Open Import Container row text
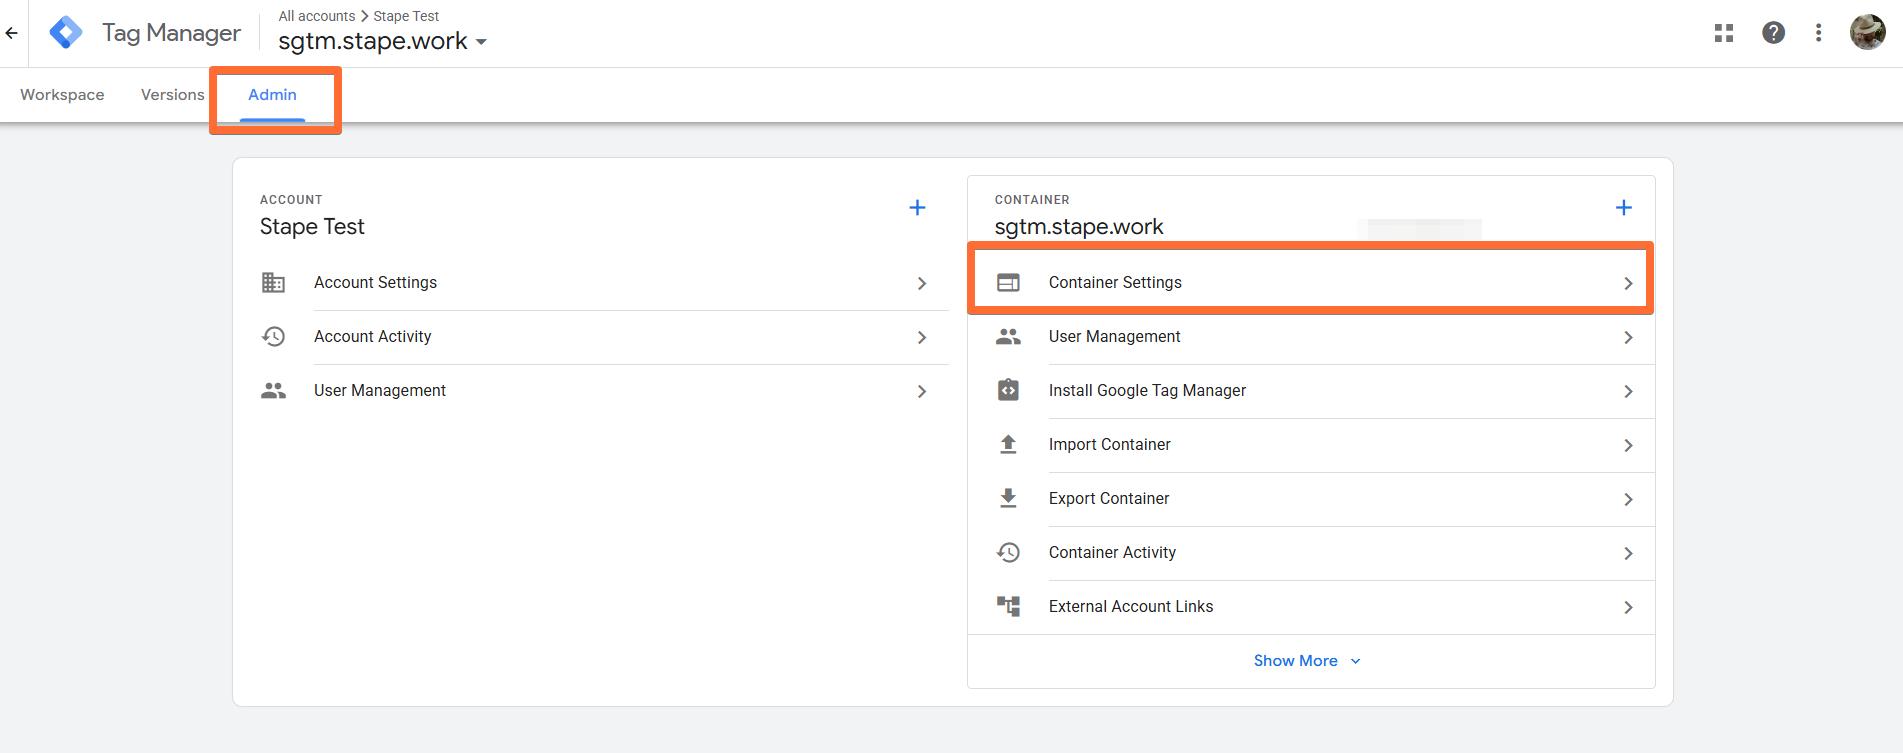 [x=1109, y=444]
